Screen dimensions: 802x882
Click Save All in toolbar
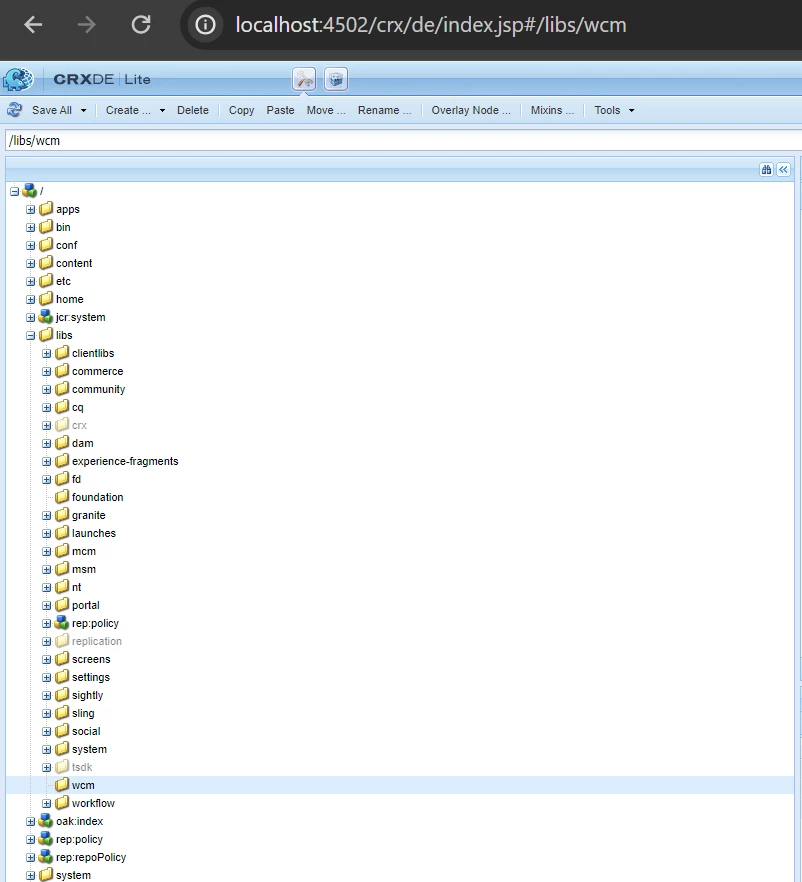pyautogui.click(x=52, y=110)
